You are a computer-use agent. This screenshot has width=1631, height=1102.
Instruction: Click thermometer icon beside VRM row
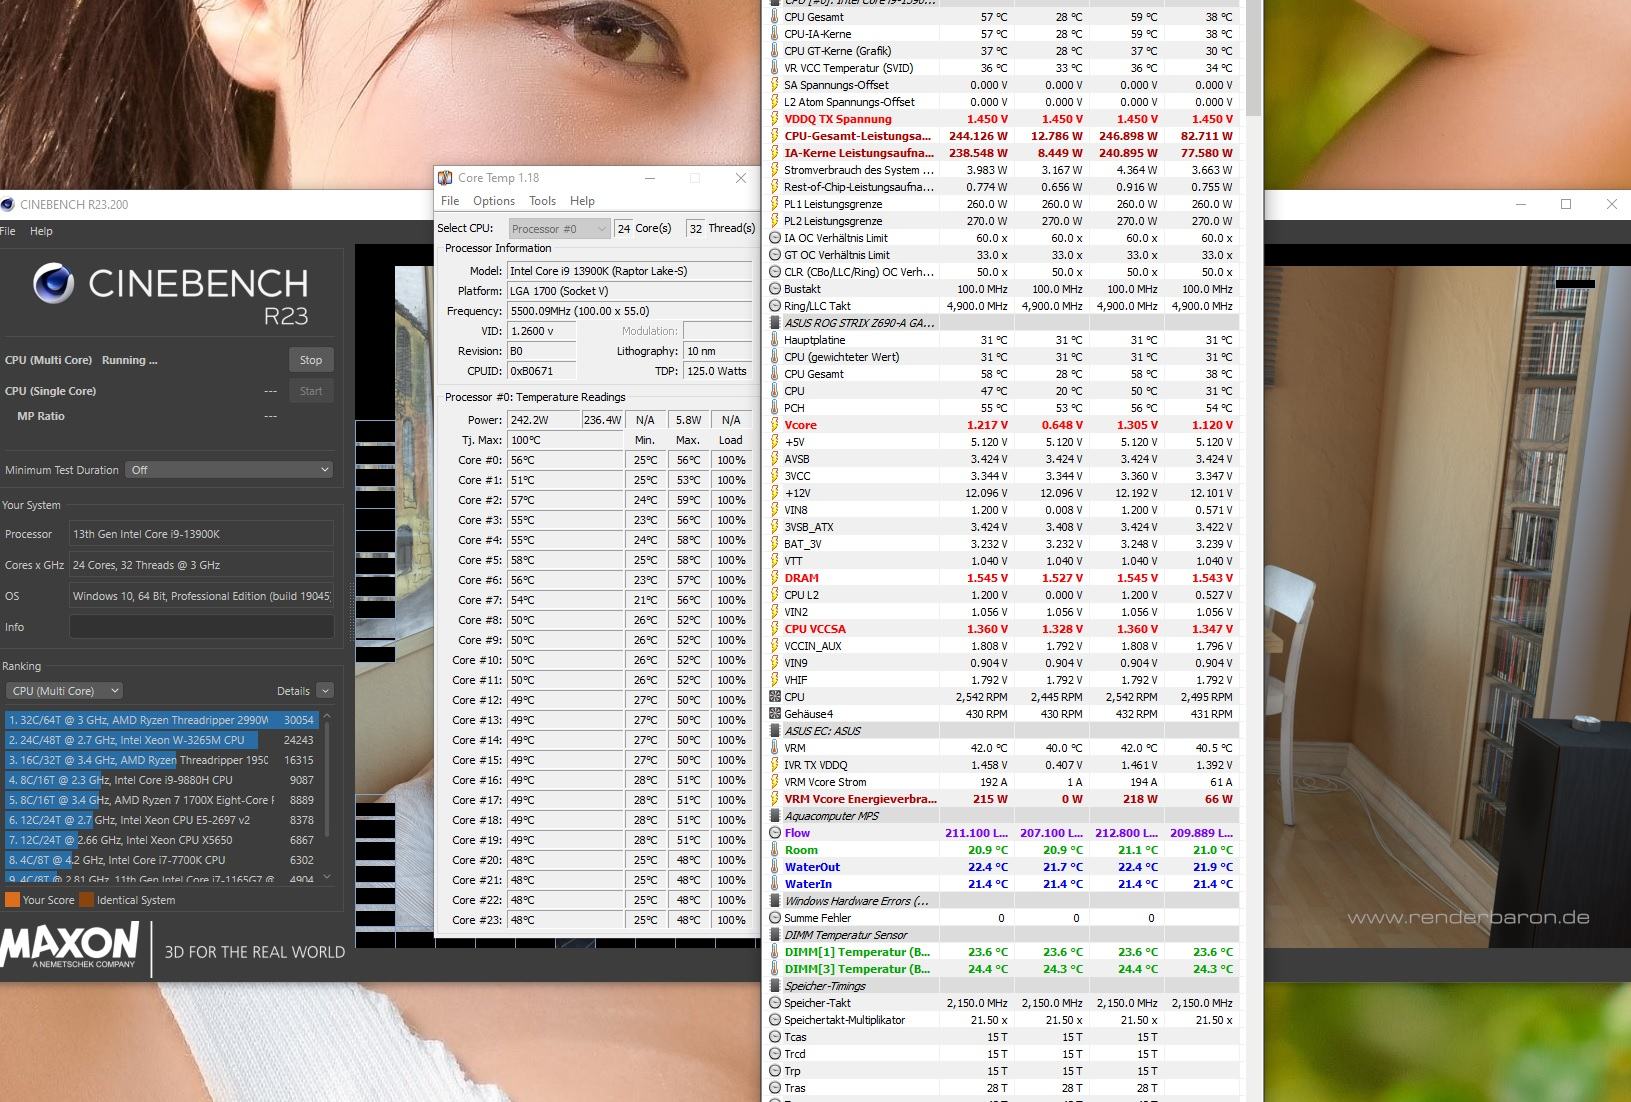774,748
